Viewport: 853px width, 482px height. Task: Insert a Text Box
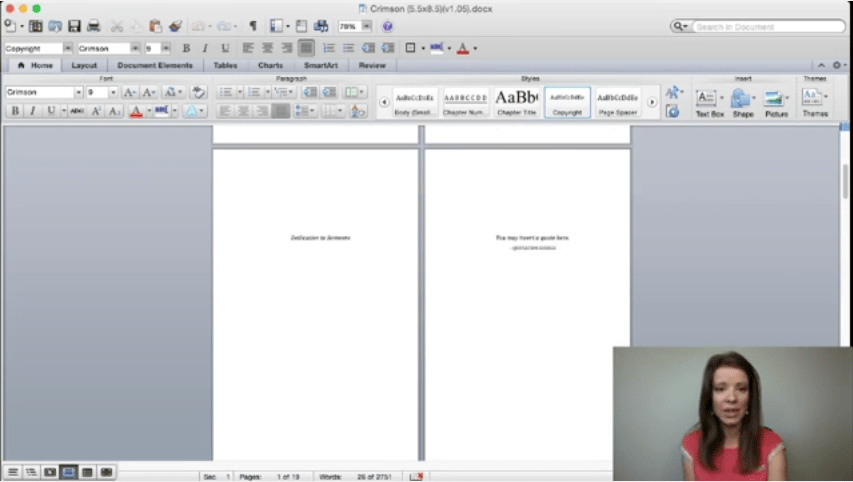click(x=708, y=101)
